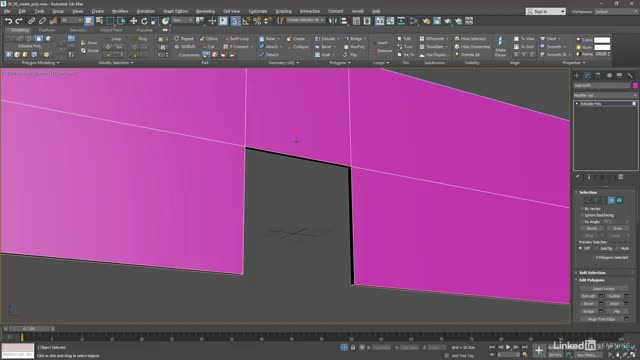This screenshot has width=640, height=360.
Task: Click the Shrink button in ribbon
Action: [90, 51]
